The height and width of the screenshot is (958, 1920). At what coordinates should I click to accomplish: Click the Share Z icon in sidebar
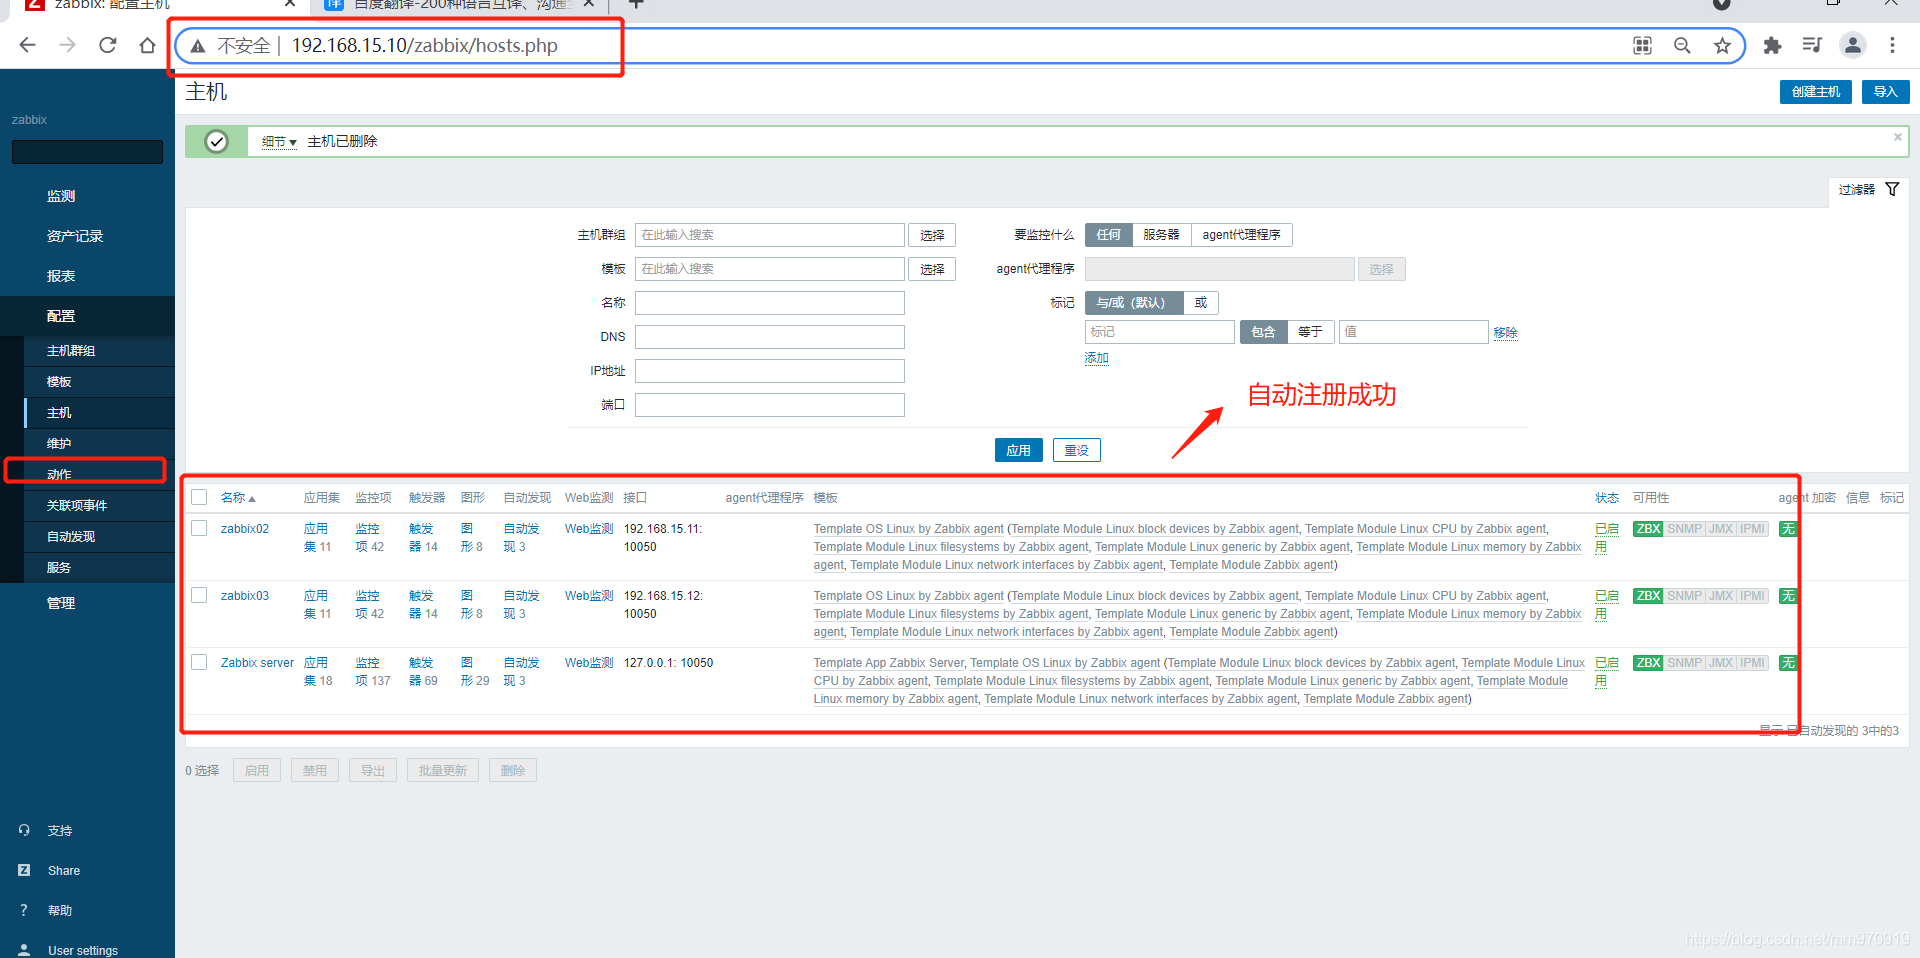click(x=24, y=870)
